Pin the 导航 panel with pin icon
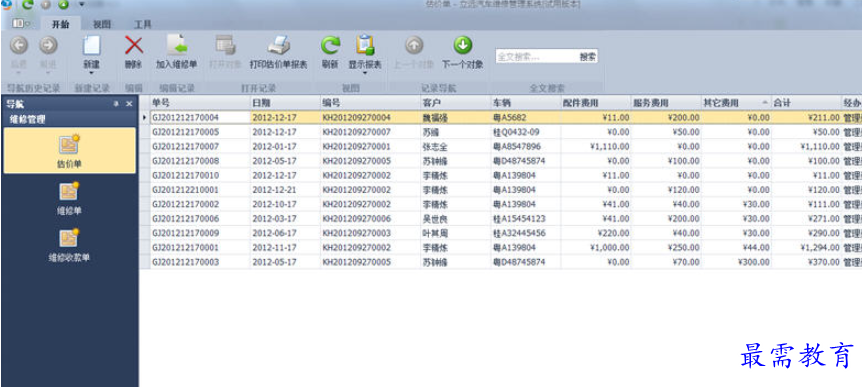Viewport: 862px width, 387px height. point(116,104)
